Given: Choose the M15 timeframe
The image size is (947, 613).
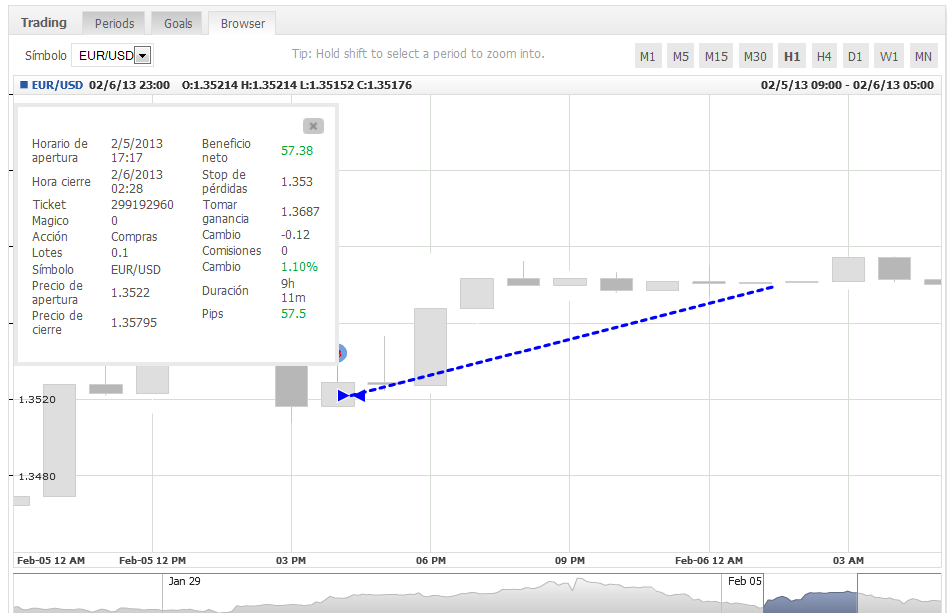Looking at the screenshot, I should point(716,56).
